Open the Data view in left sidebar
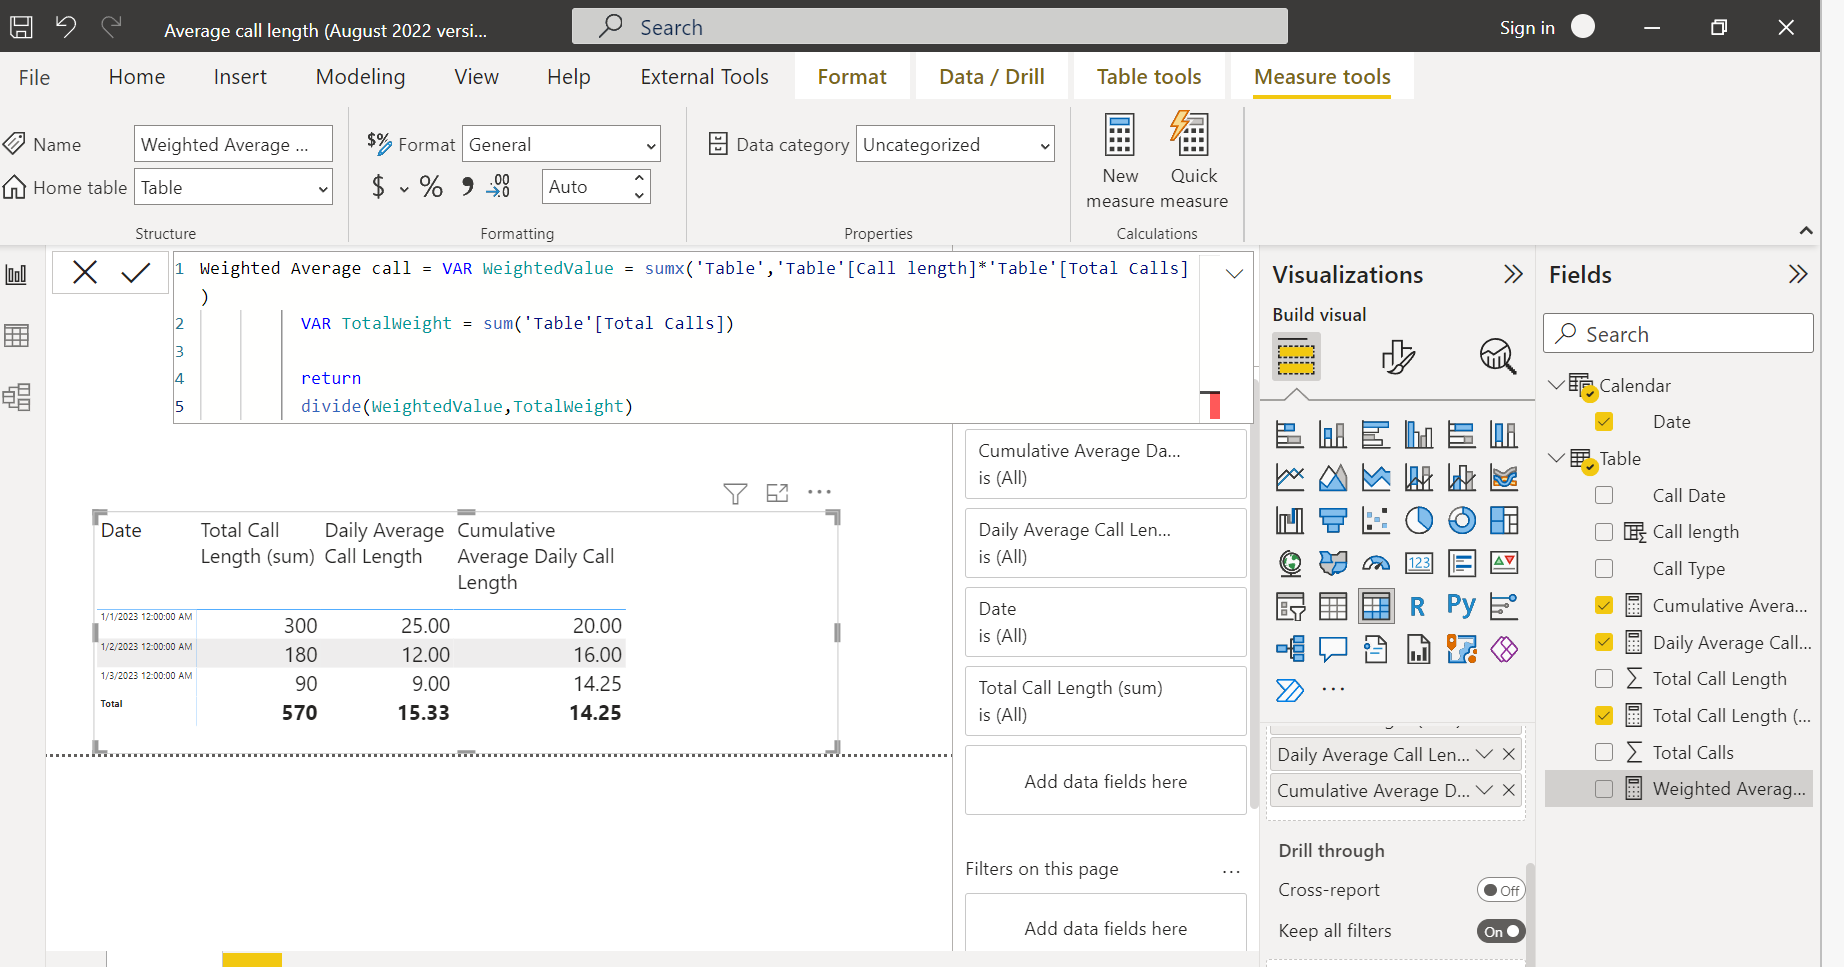The height and width of the screenshot is (967, 1844). [x=17, y=336]
